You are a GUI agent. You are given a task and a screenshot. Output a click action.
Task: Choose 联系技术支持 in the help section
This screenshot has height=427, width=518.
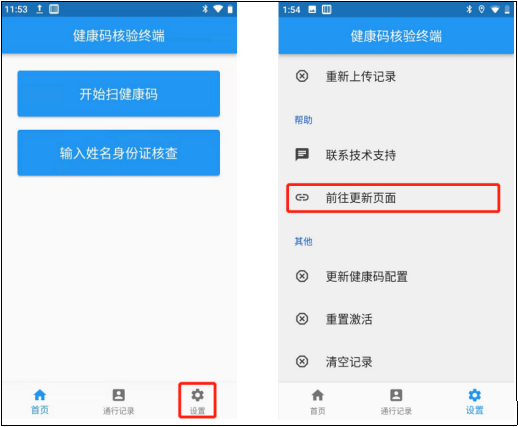pos(361,155)
